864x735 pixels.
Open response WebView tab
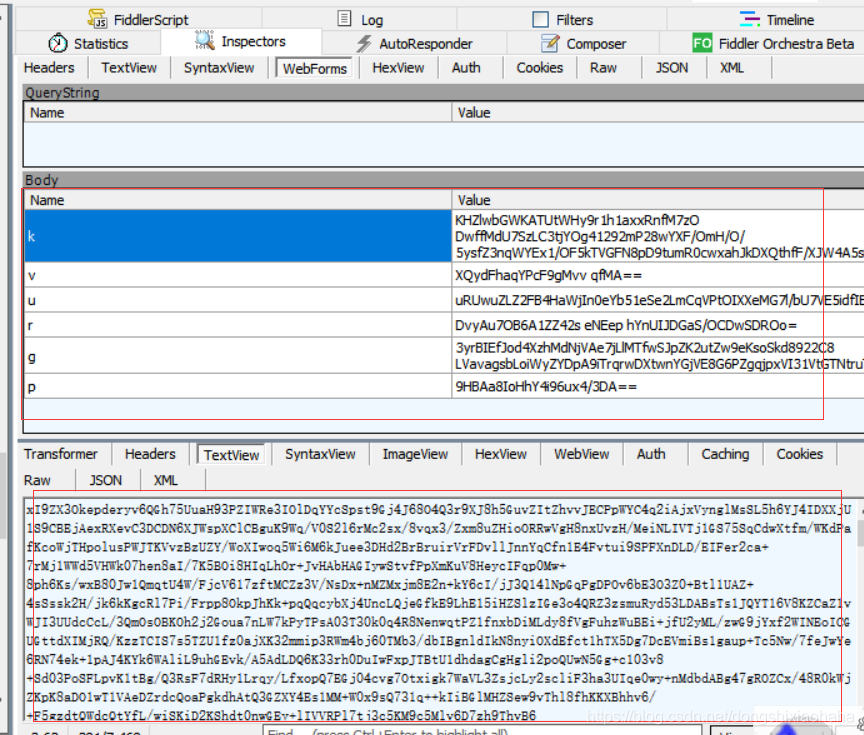pos(581,454)
